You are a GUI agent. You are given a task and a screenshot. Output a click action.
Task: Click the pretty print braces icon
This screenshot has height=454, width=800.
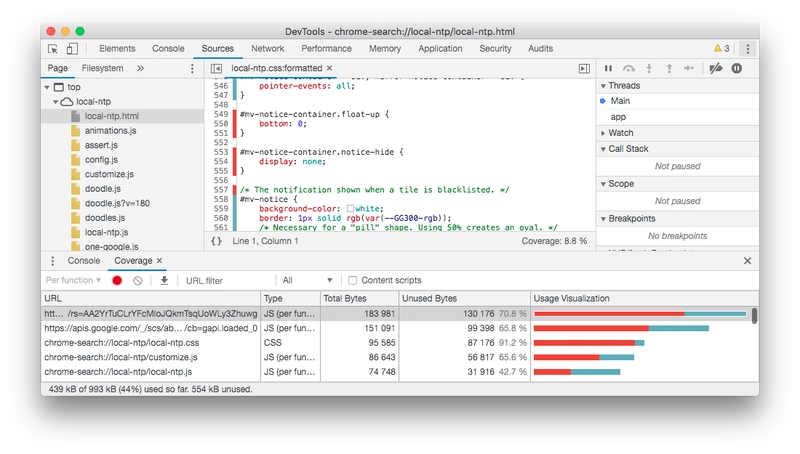pos(216,241)
